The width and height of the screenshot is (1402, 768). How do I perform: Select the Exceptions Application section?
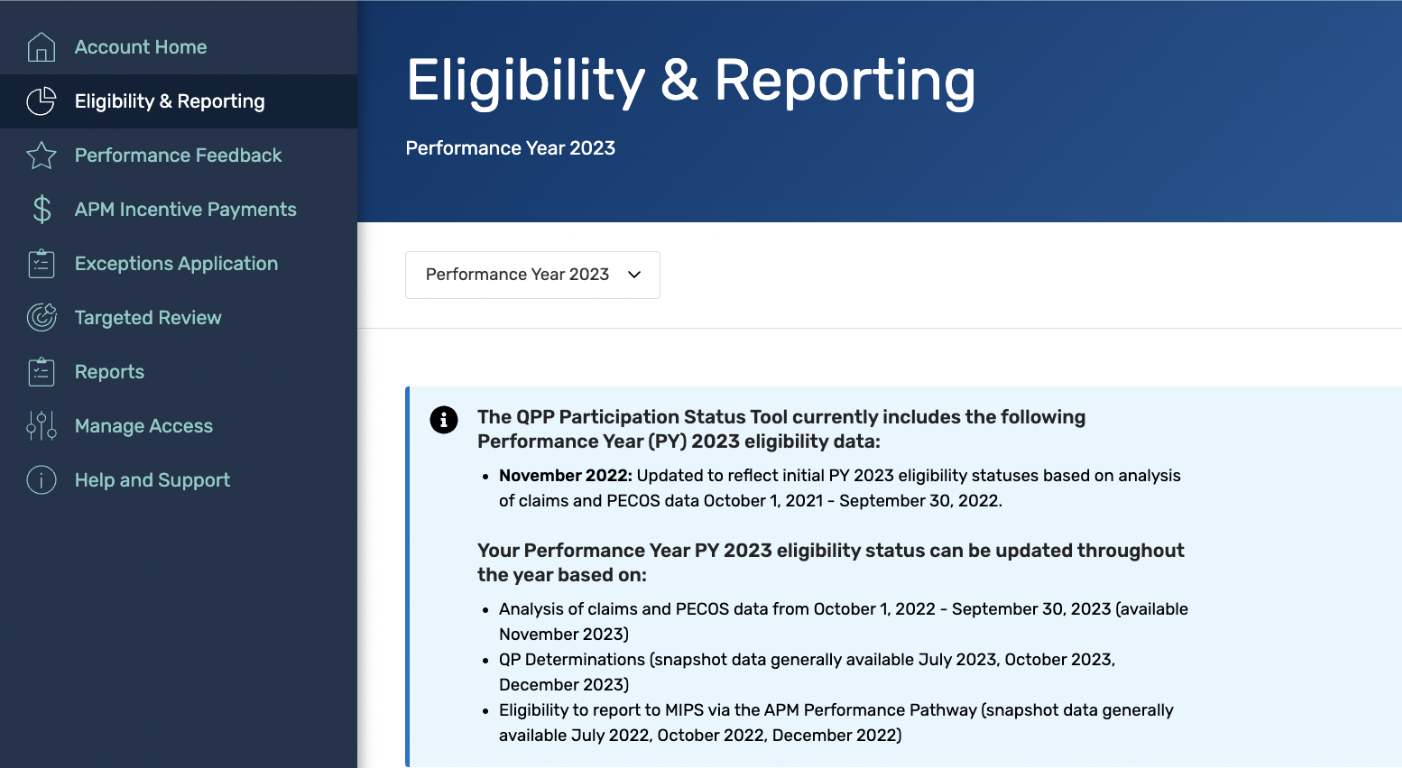point(176,263)
